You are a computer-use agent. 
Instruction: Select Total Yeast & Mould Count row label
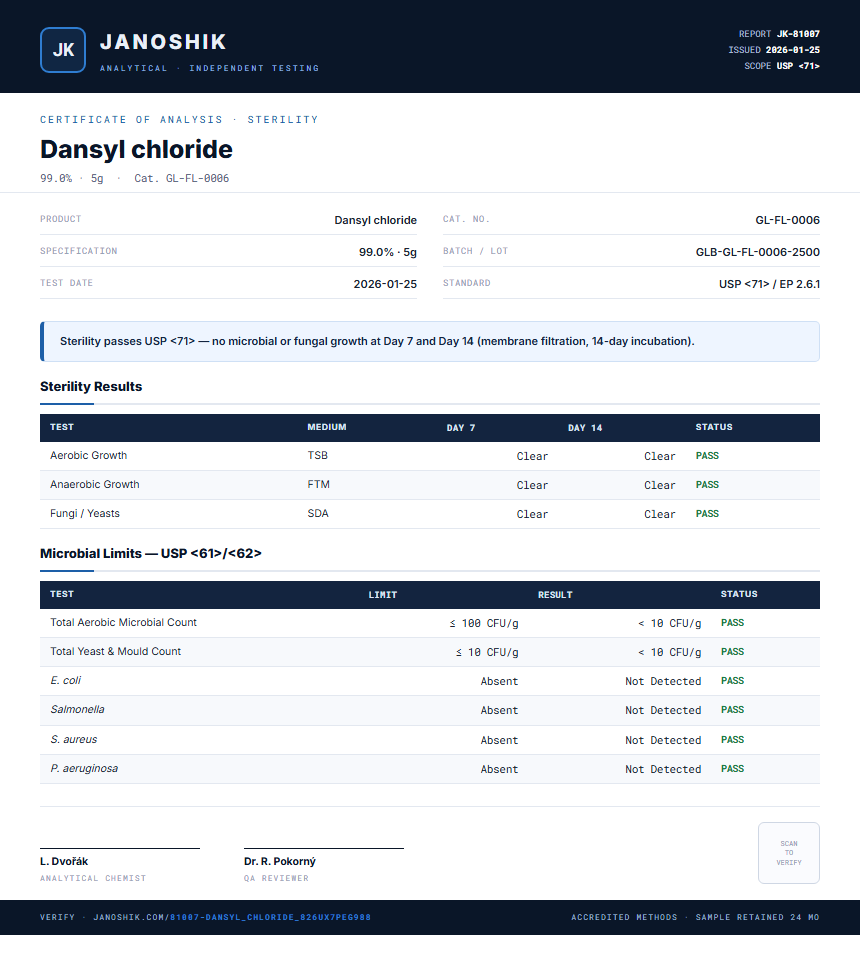click(x=115, y=651)
